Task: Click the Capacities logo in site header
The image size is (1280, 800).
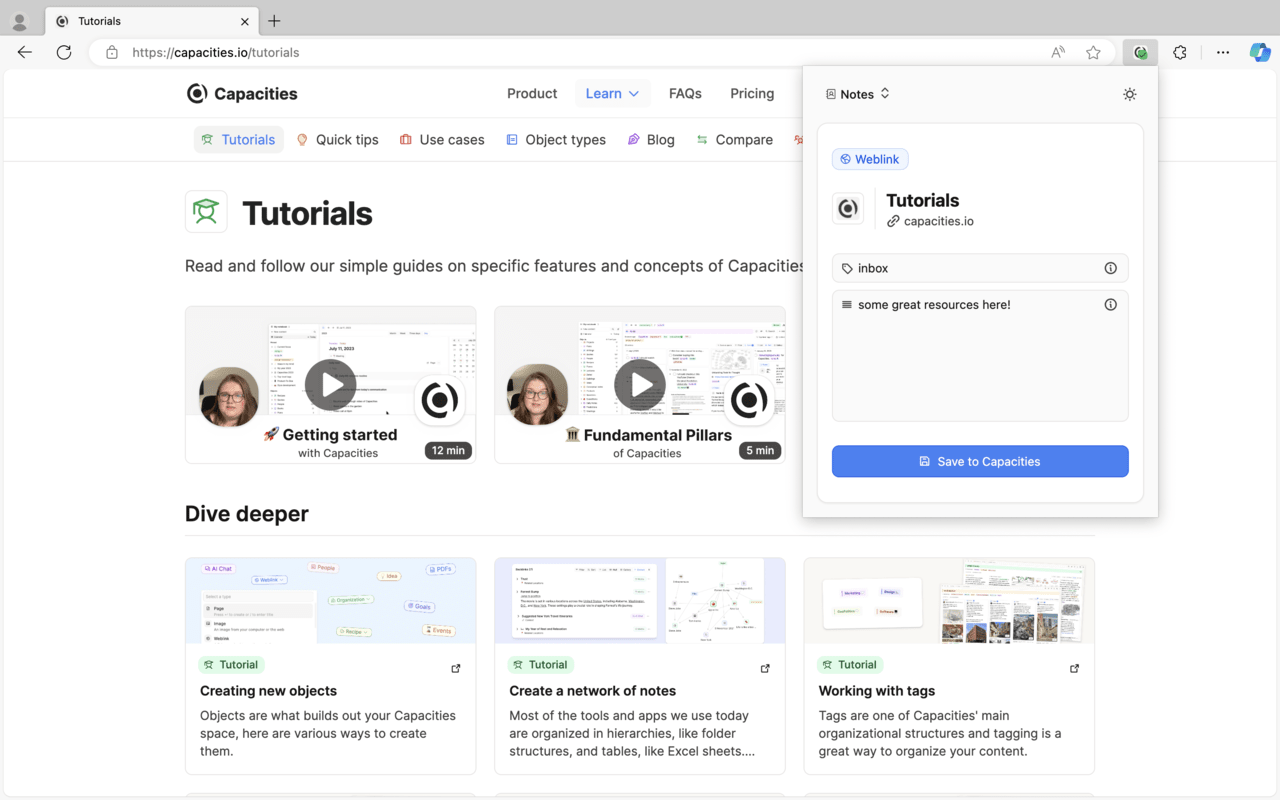Action: pyautogui.click(x=242, y=94)
